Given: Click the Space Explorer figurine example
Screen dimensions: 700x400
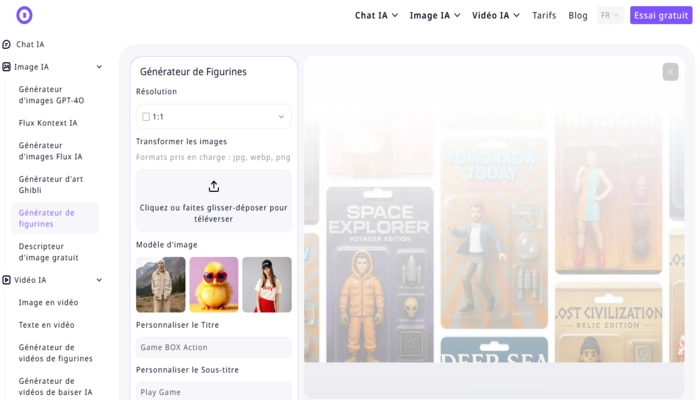Looking at the screenshot, I should (380, 275).
